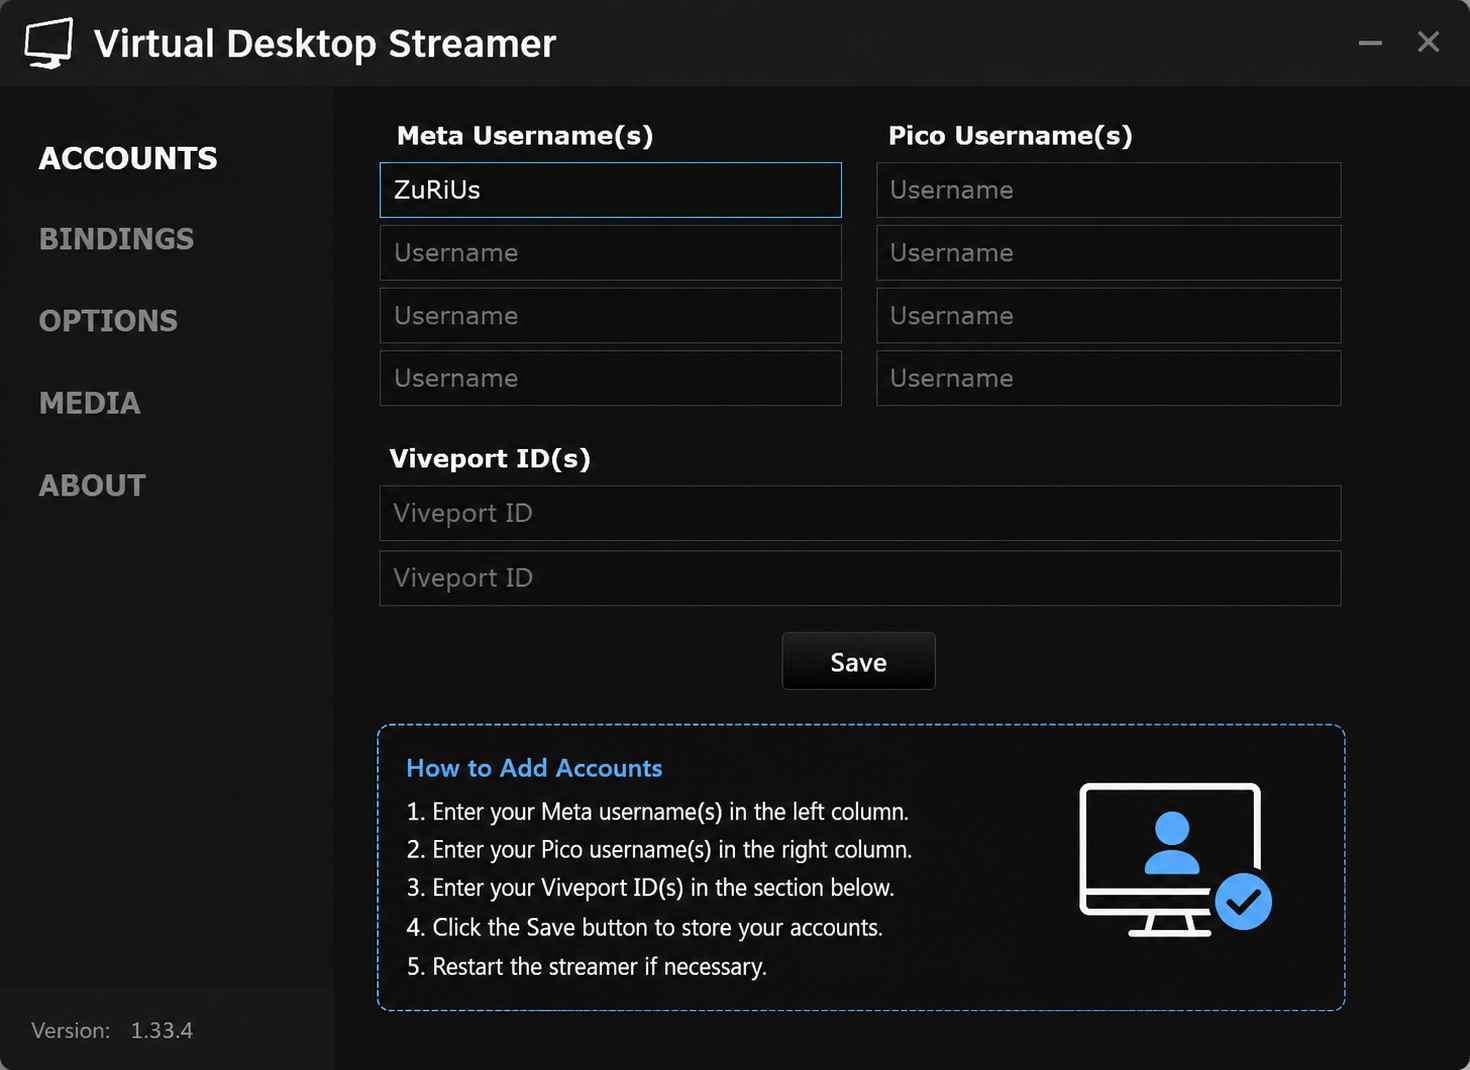Click the Virtual Desktop Streamer monitor logo
The height and width of the screenshot is (1070, 1470).
(x=49, y=43)
